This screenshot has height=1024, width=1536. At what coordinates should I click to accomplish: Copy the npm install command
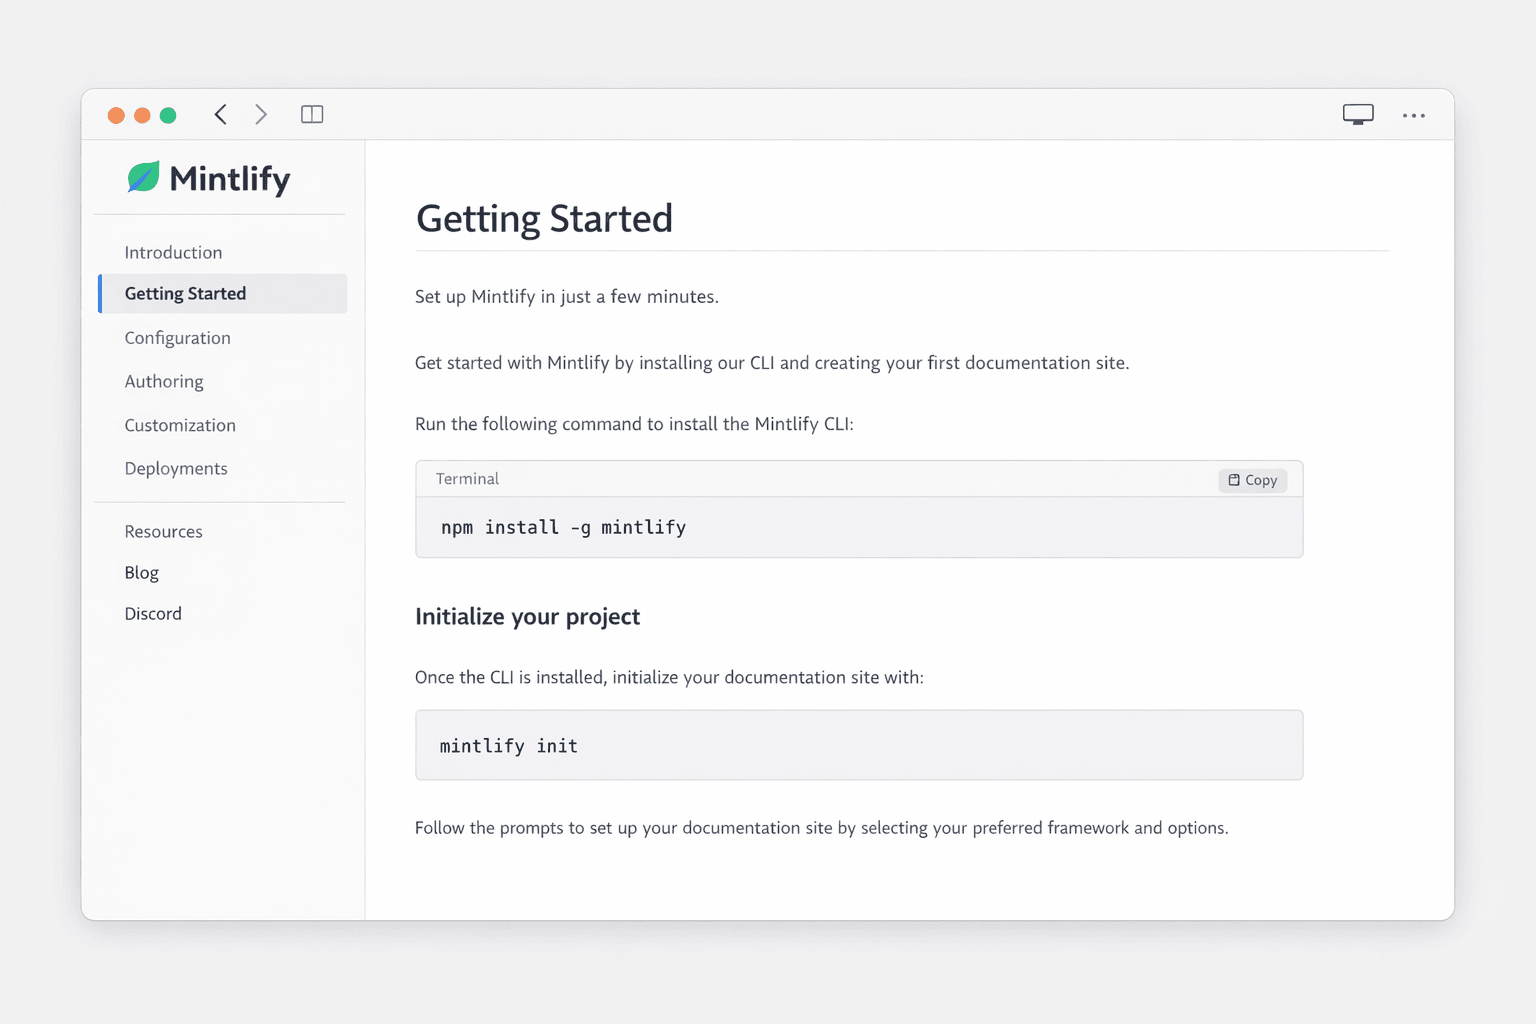(x=1252, y=480)
